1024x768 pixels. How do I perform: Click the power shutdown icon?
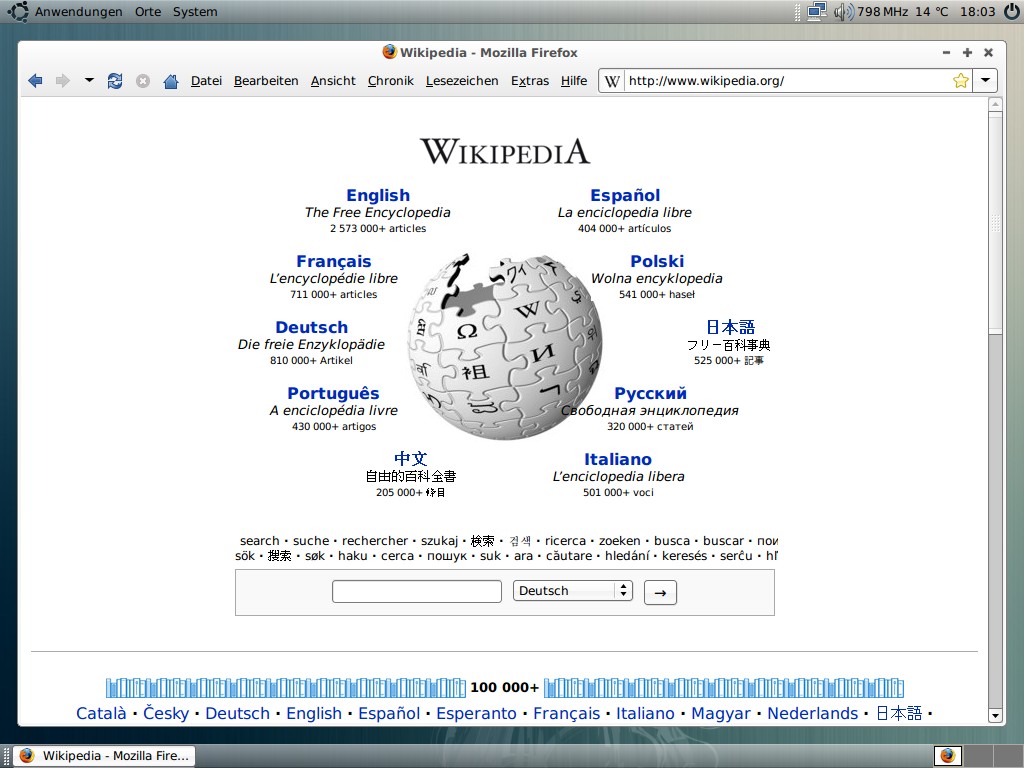(x=1012, y=11)
